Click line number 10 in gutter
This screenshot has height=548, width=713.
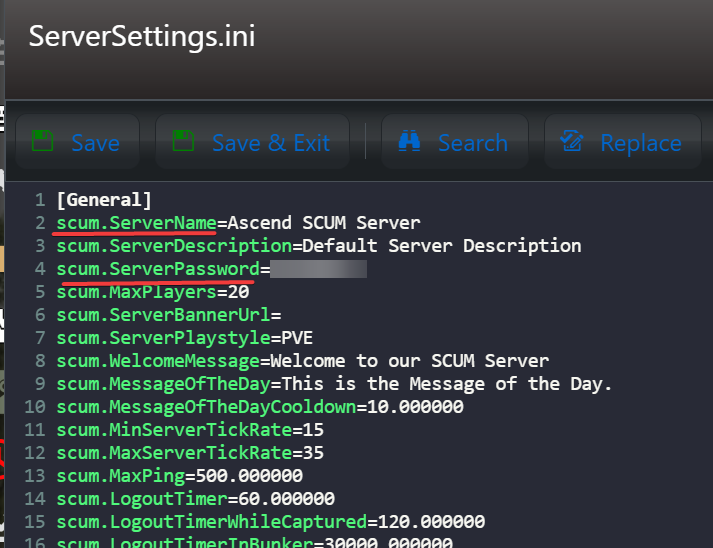pos(35,407)
